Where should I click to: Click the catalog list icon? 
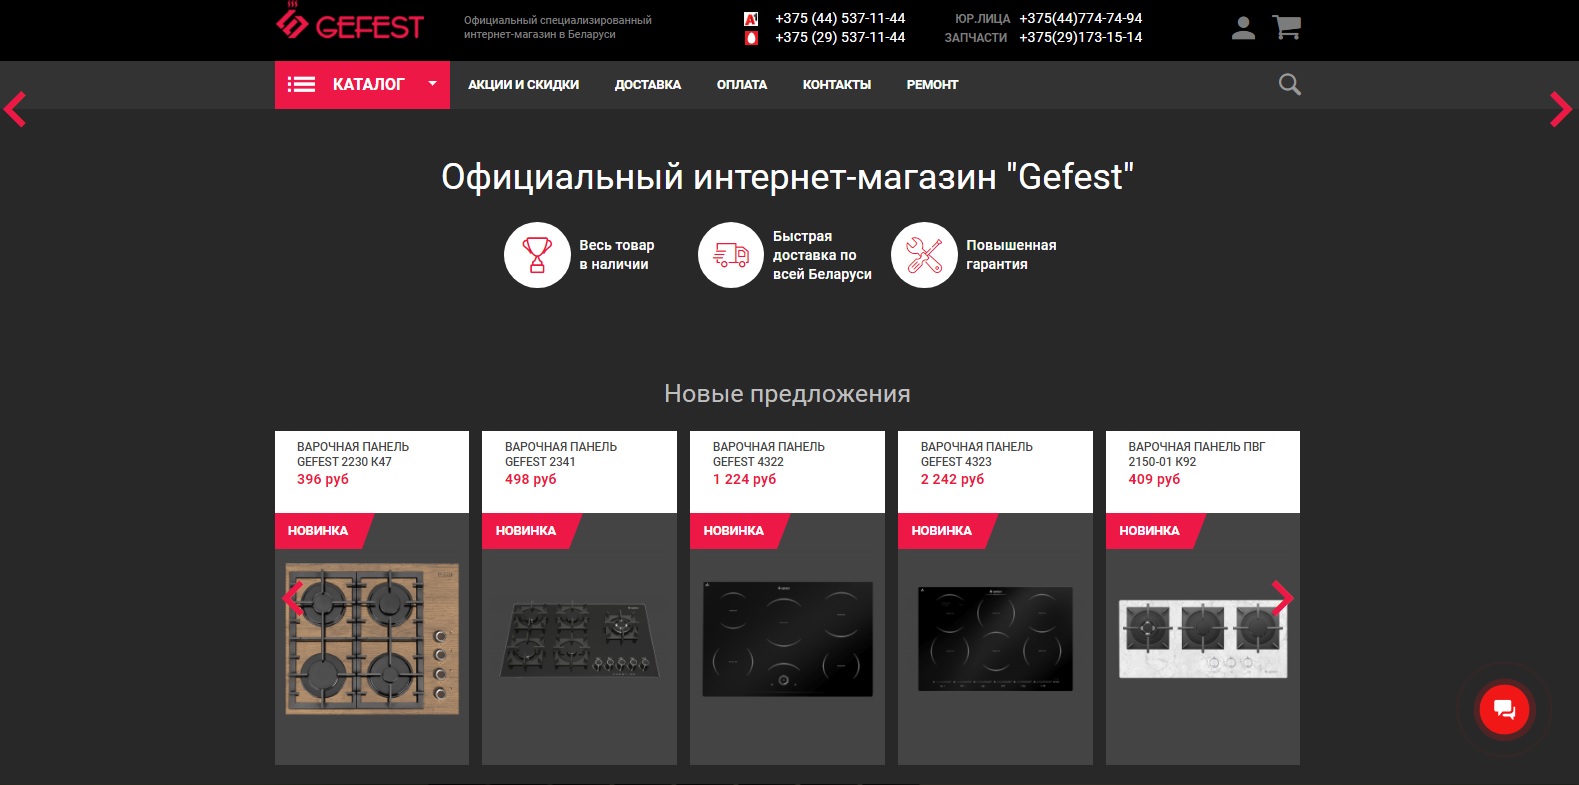[x=301, y=85]
